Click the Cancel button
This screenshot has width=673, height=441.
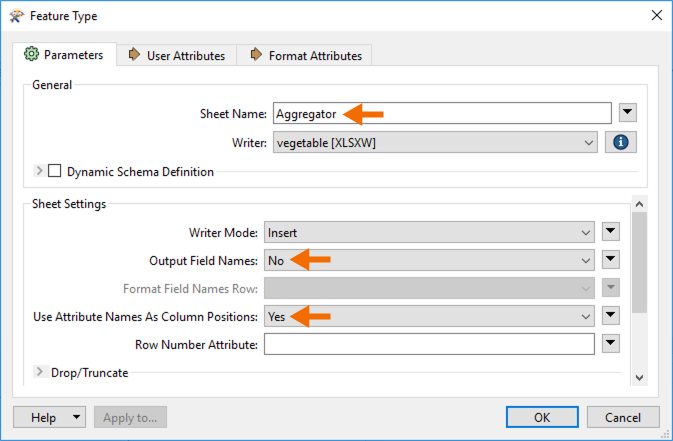click(x=623, y=417)
